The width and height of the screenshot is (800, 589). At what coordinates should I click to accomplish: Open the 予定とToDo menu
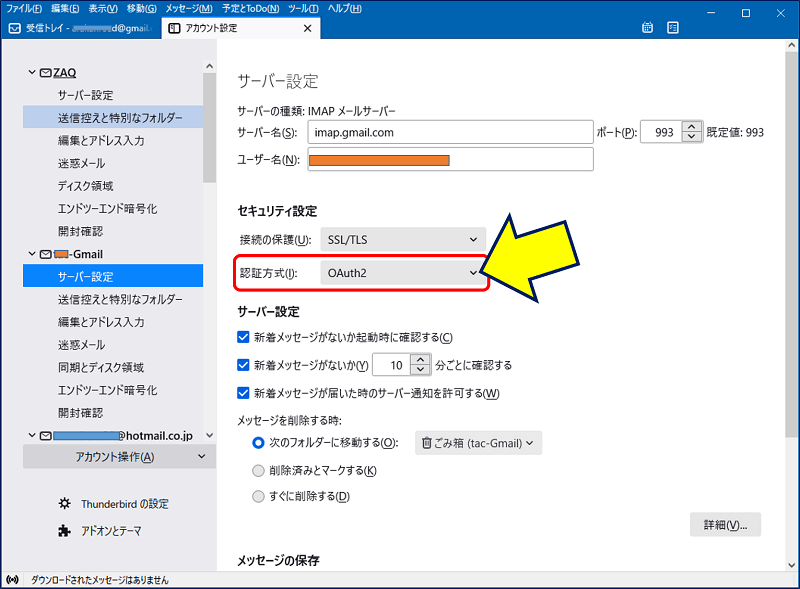pos(251,9)
